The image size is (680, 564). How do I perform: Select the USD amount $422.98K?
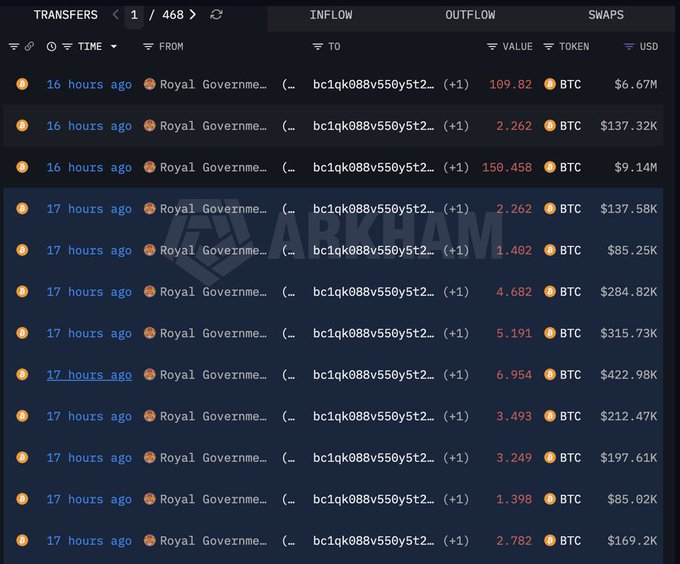tap(628, 375)
